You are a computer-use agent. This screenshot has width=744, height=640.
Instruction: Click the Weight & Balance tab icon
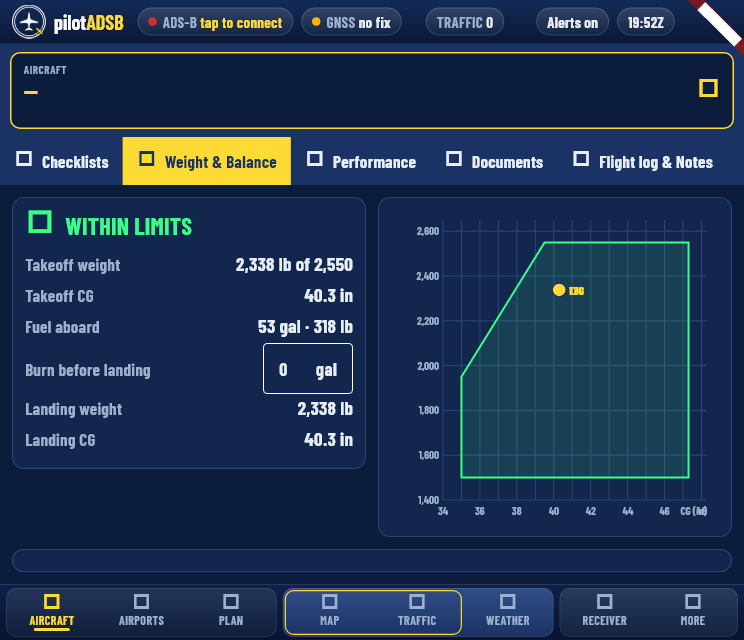point(147,158)
